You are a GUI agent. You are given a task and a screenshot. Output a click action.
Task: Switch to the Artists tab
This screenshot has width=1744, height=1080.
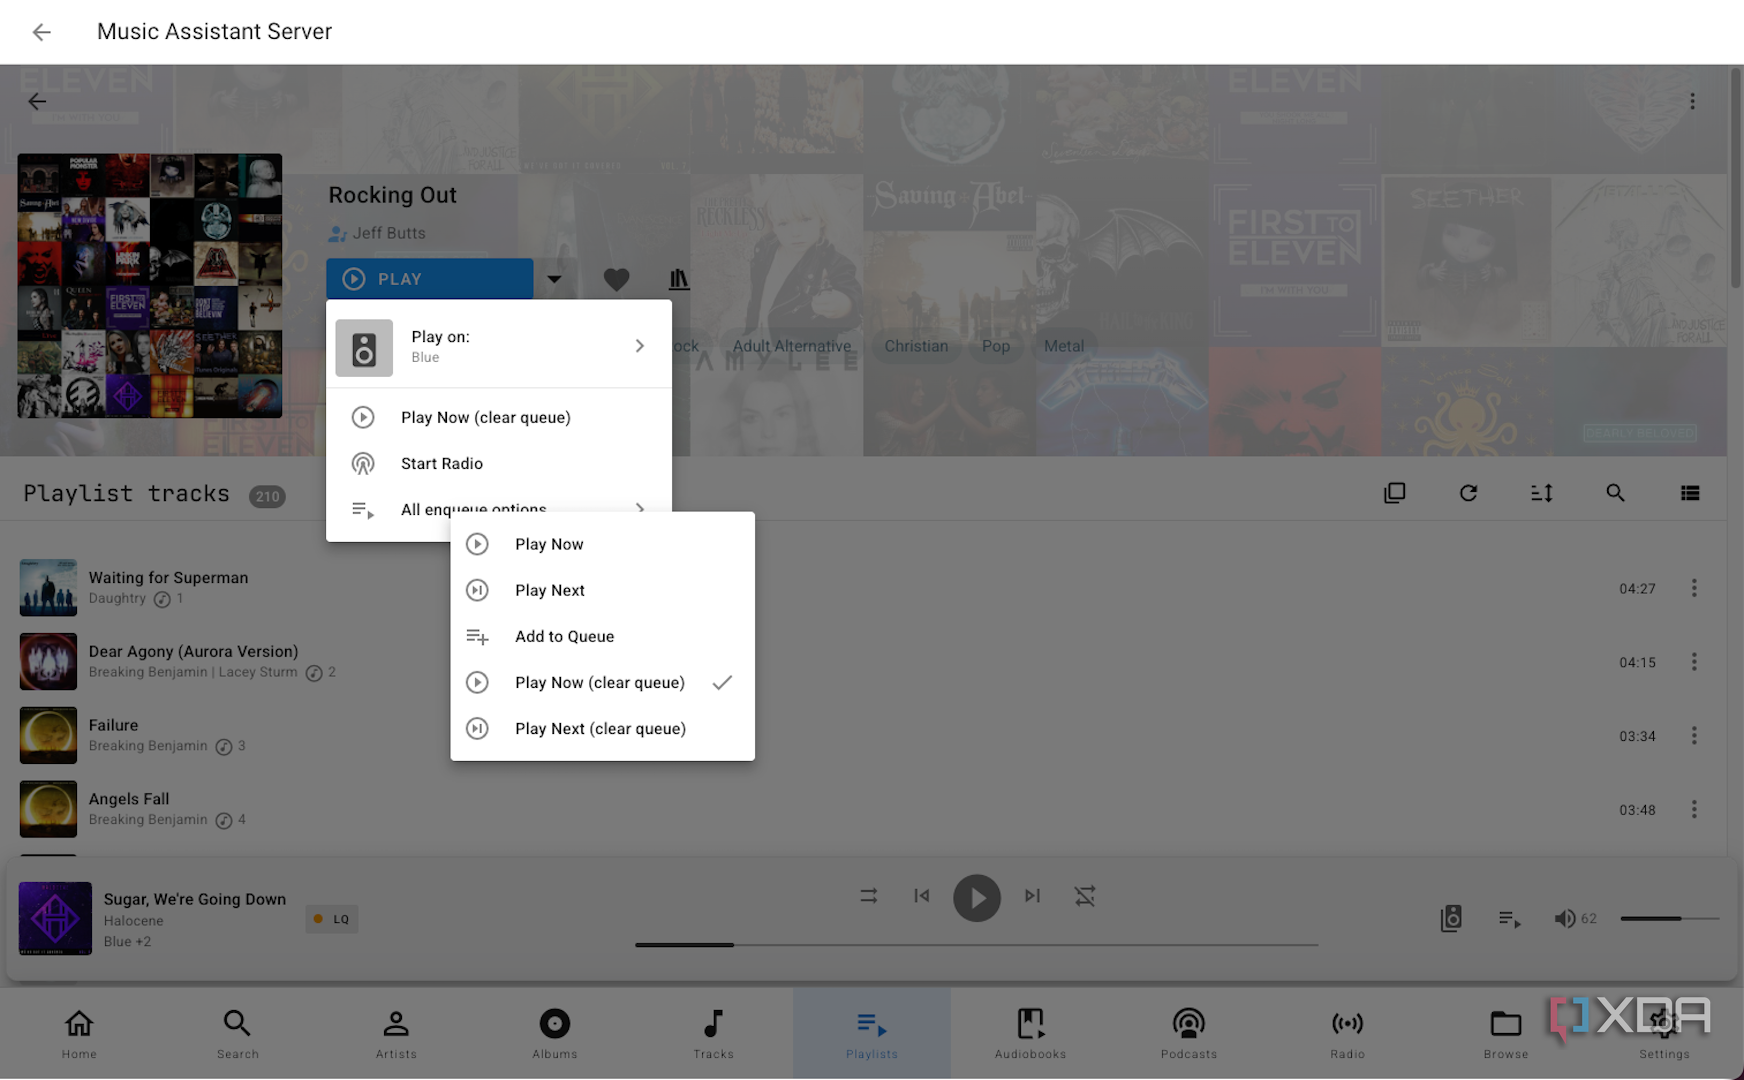[x=396, y=1034]
